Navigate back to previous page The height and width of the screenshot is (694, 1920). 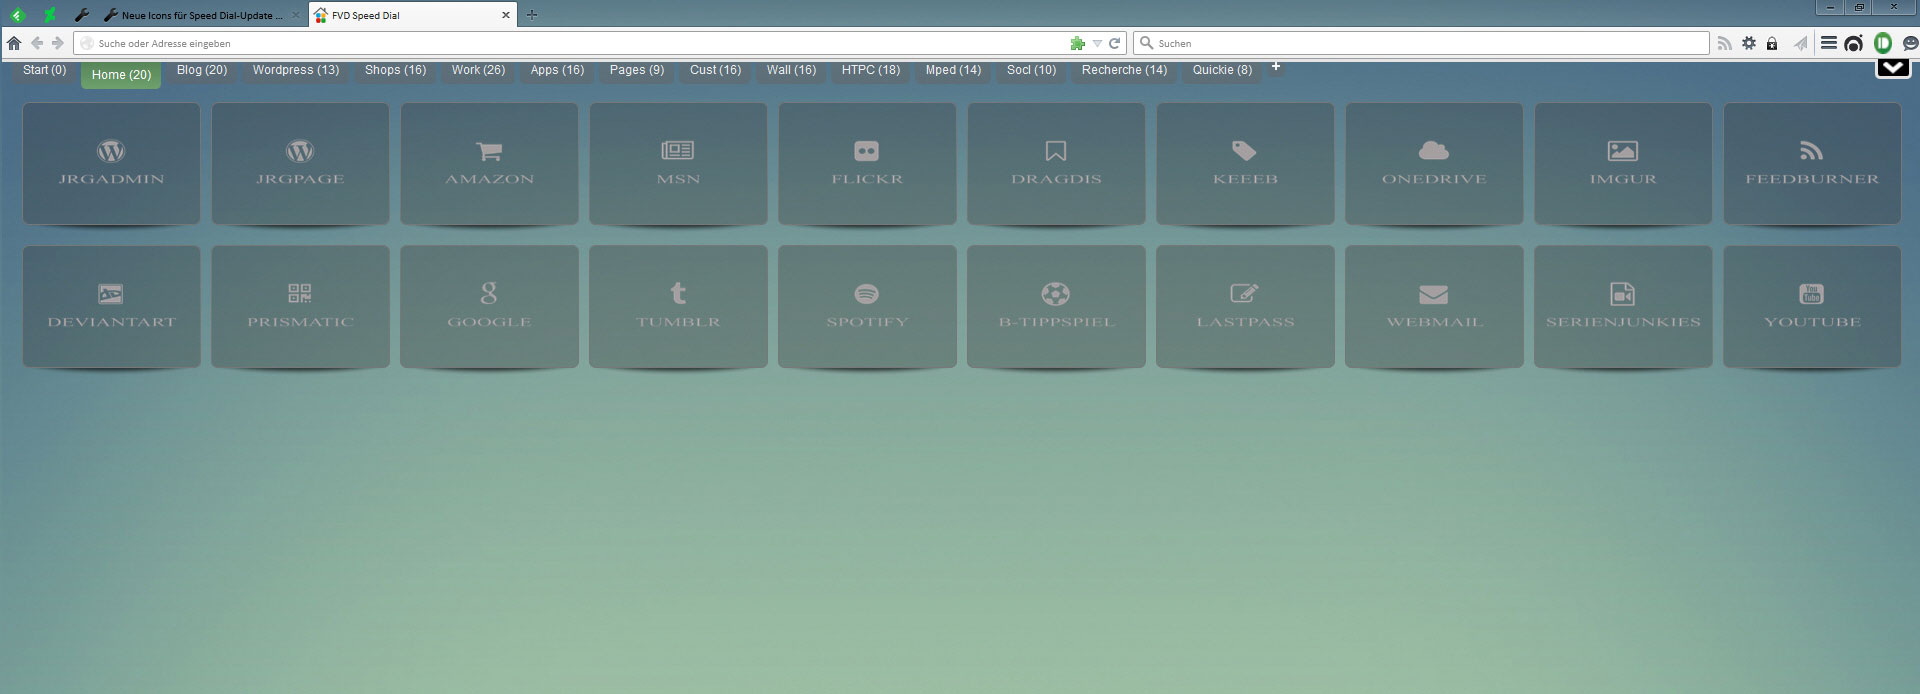pyautogui.click(x=37, y=43)
